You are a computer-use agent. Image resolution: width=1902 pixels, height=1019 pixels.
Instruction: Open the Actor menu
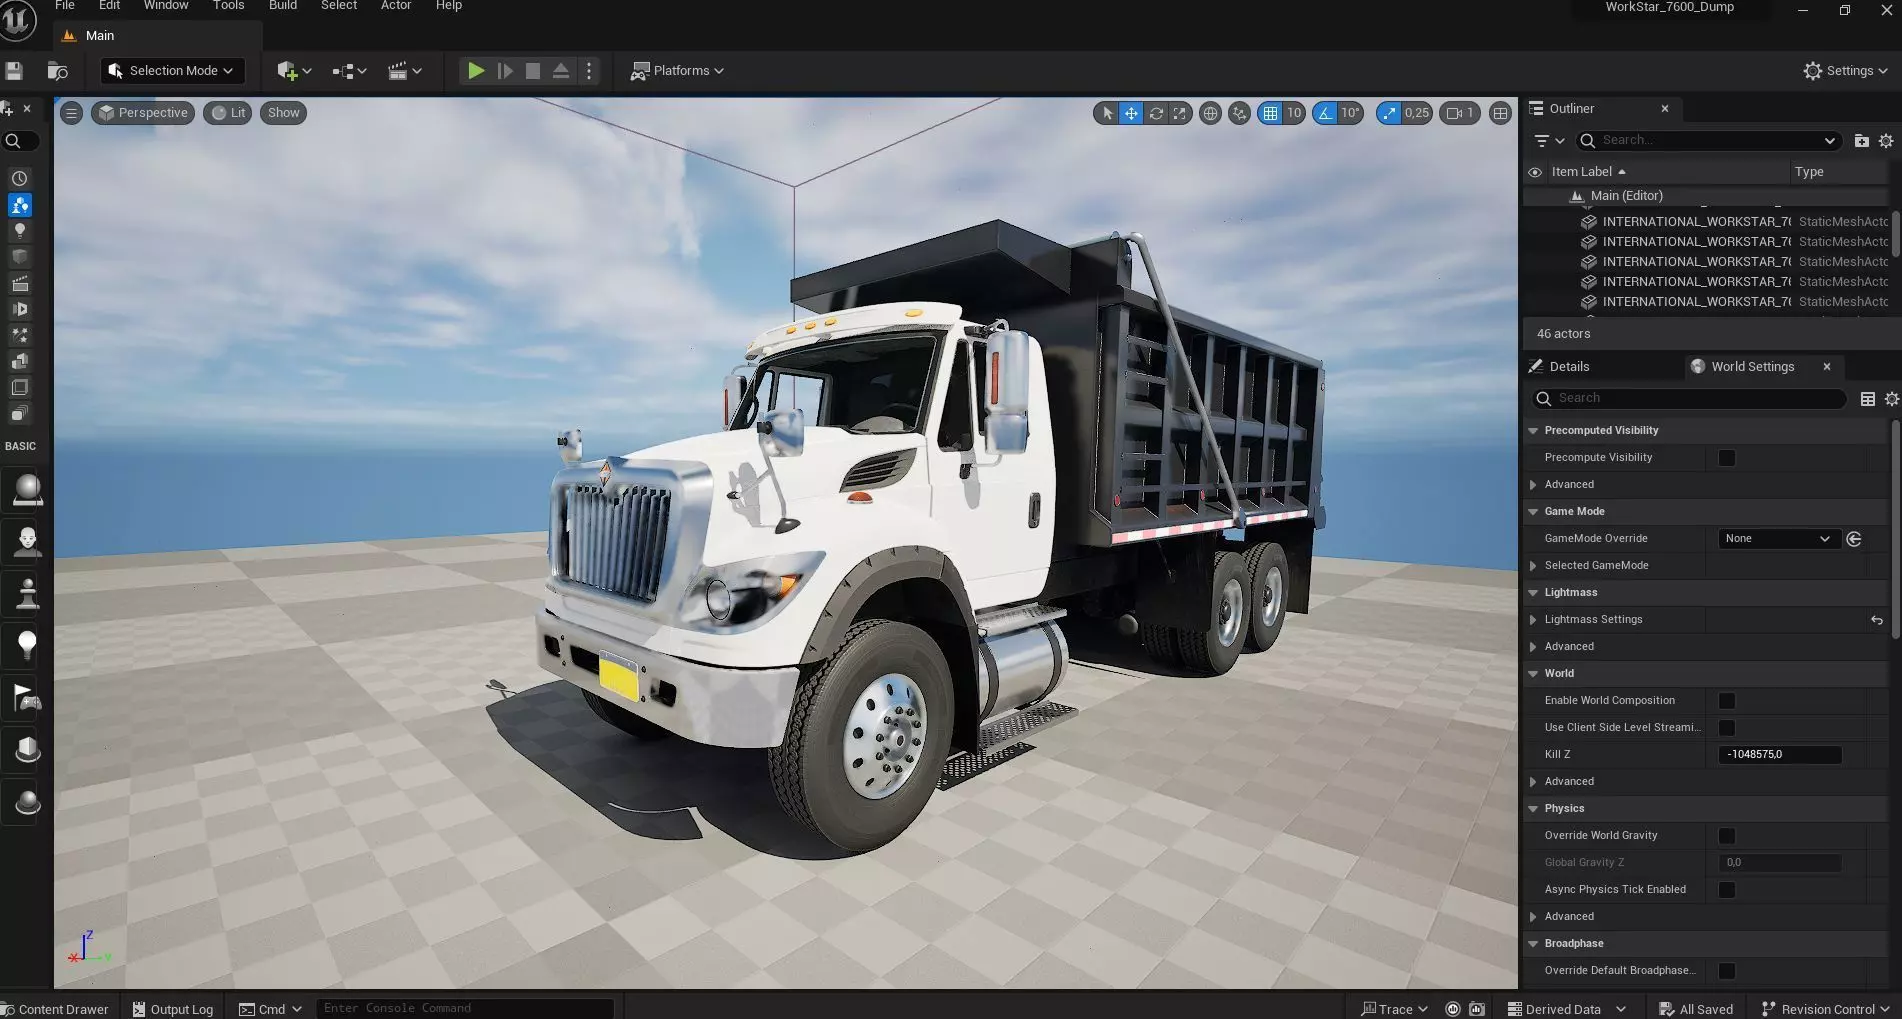click(x=396, y=6)
